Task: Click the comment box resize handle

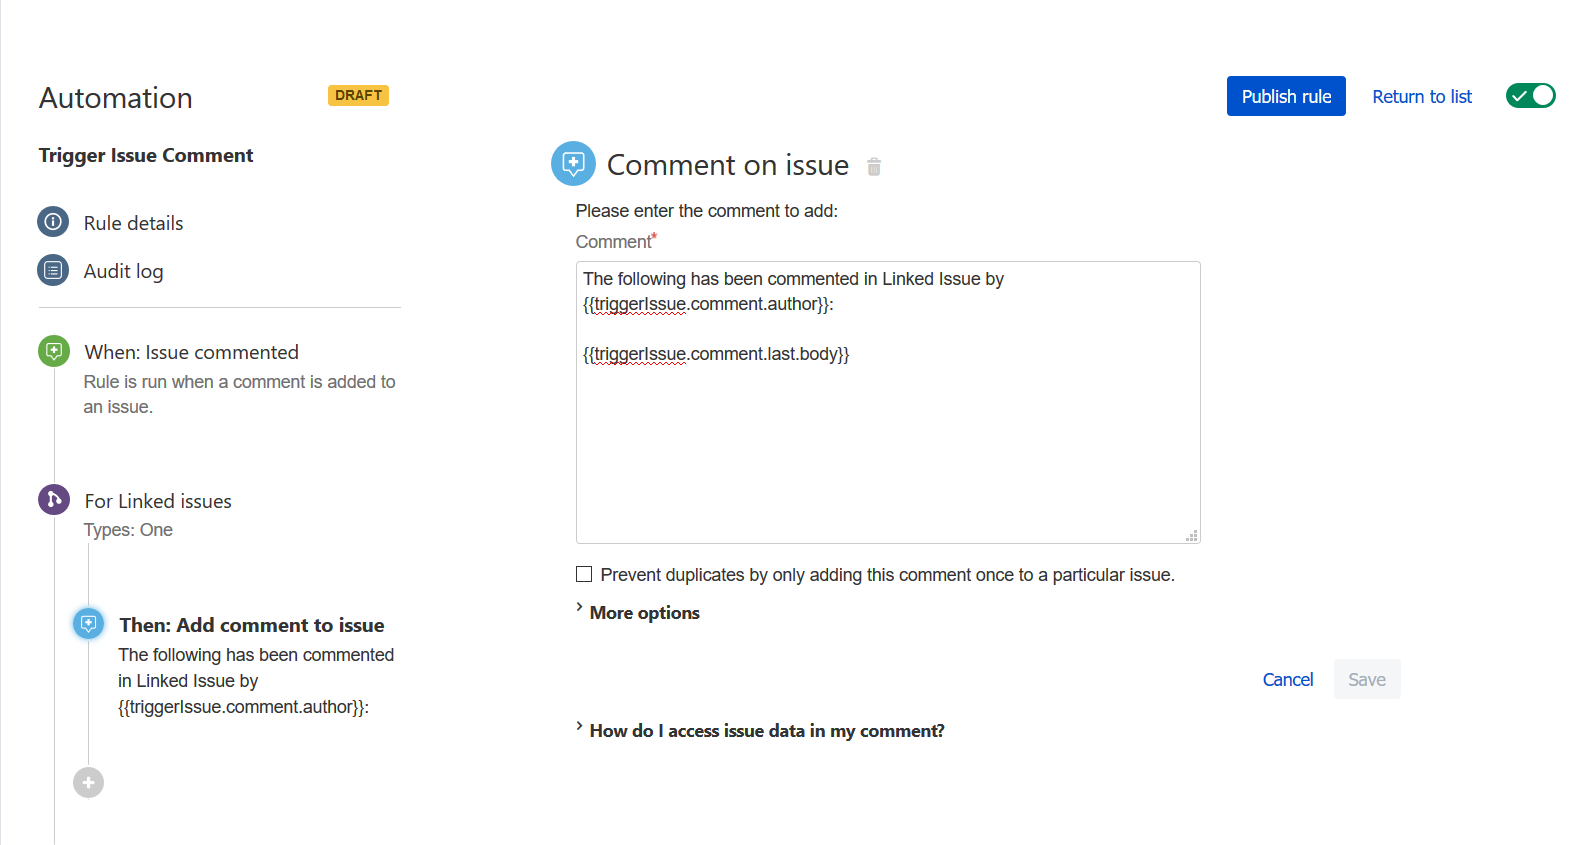Action: point(1192,536)
